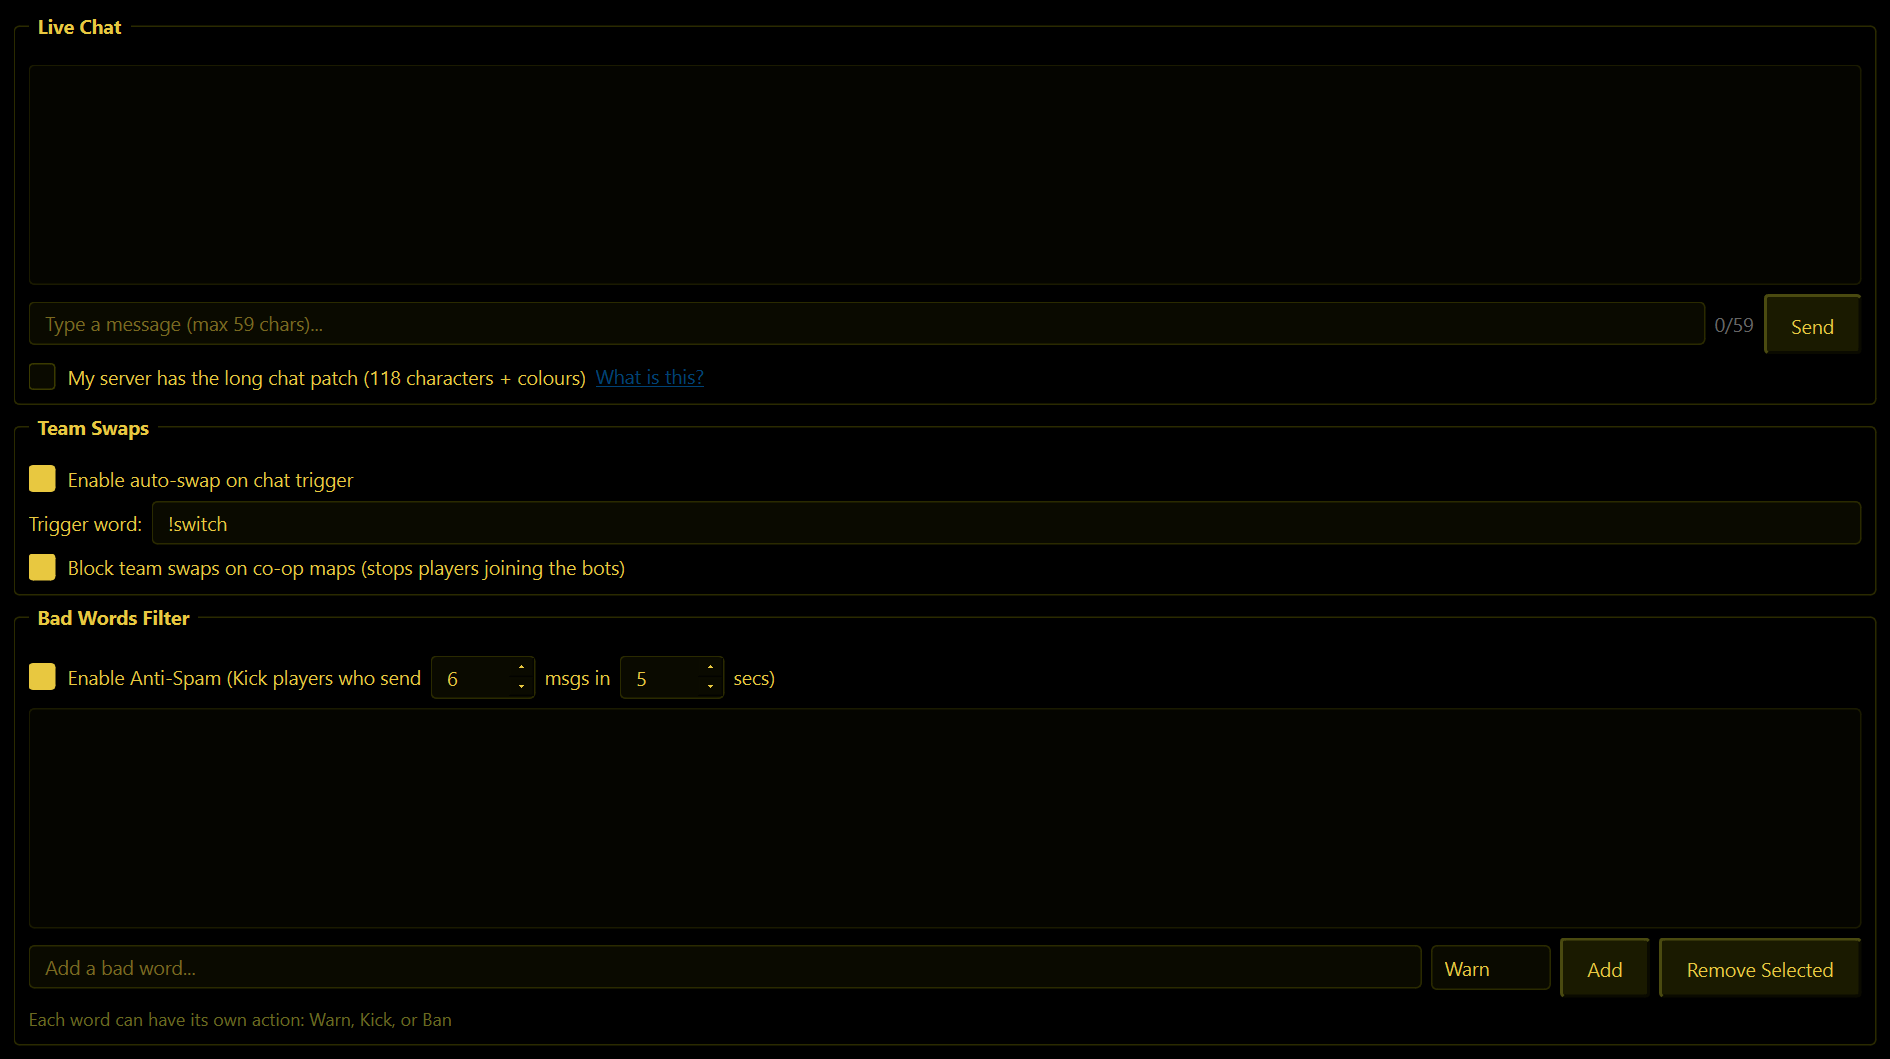The height and width of the screenshot is (1059, 1890).
Task: Disable the Enable Anti-Spam checkbox
Action: tap(42, 677)
